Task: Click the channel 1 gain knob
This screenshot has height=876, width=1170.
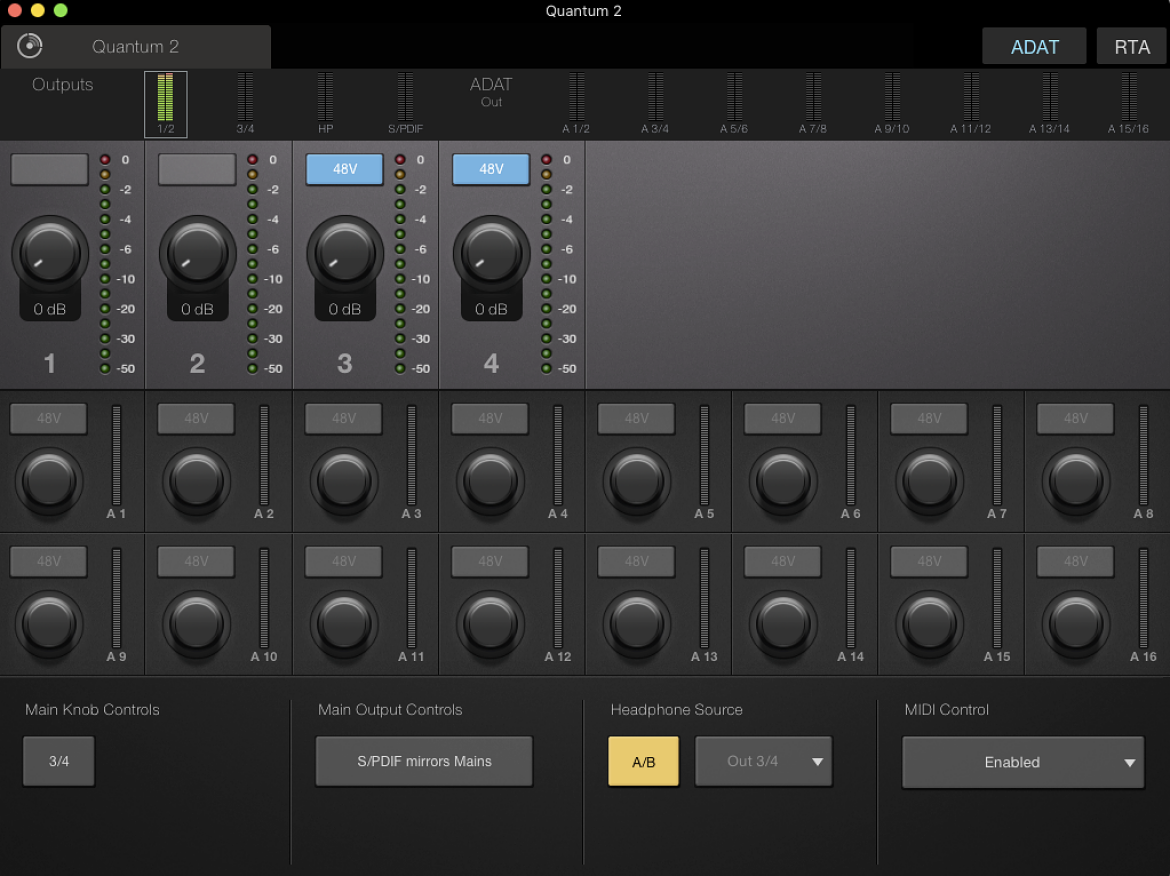Action: pyautogui.click(x=49, y=254)
